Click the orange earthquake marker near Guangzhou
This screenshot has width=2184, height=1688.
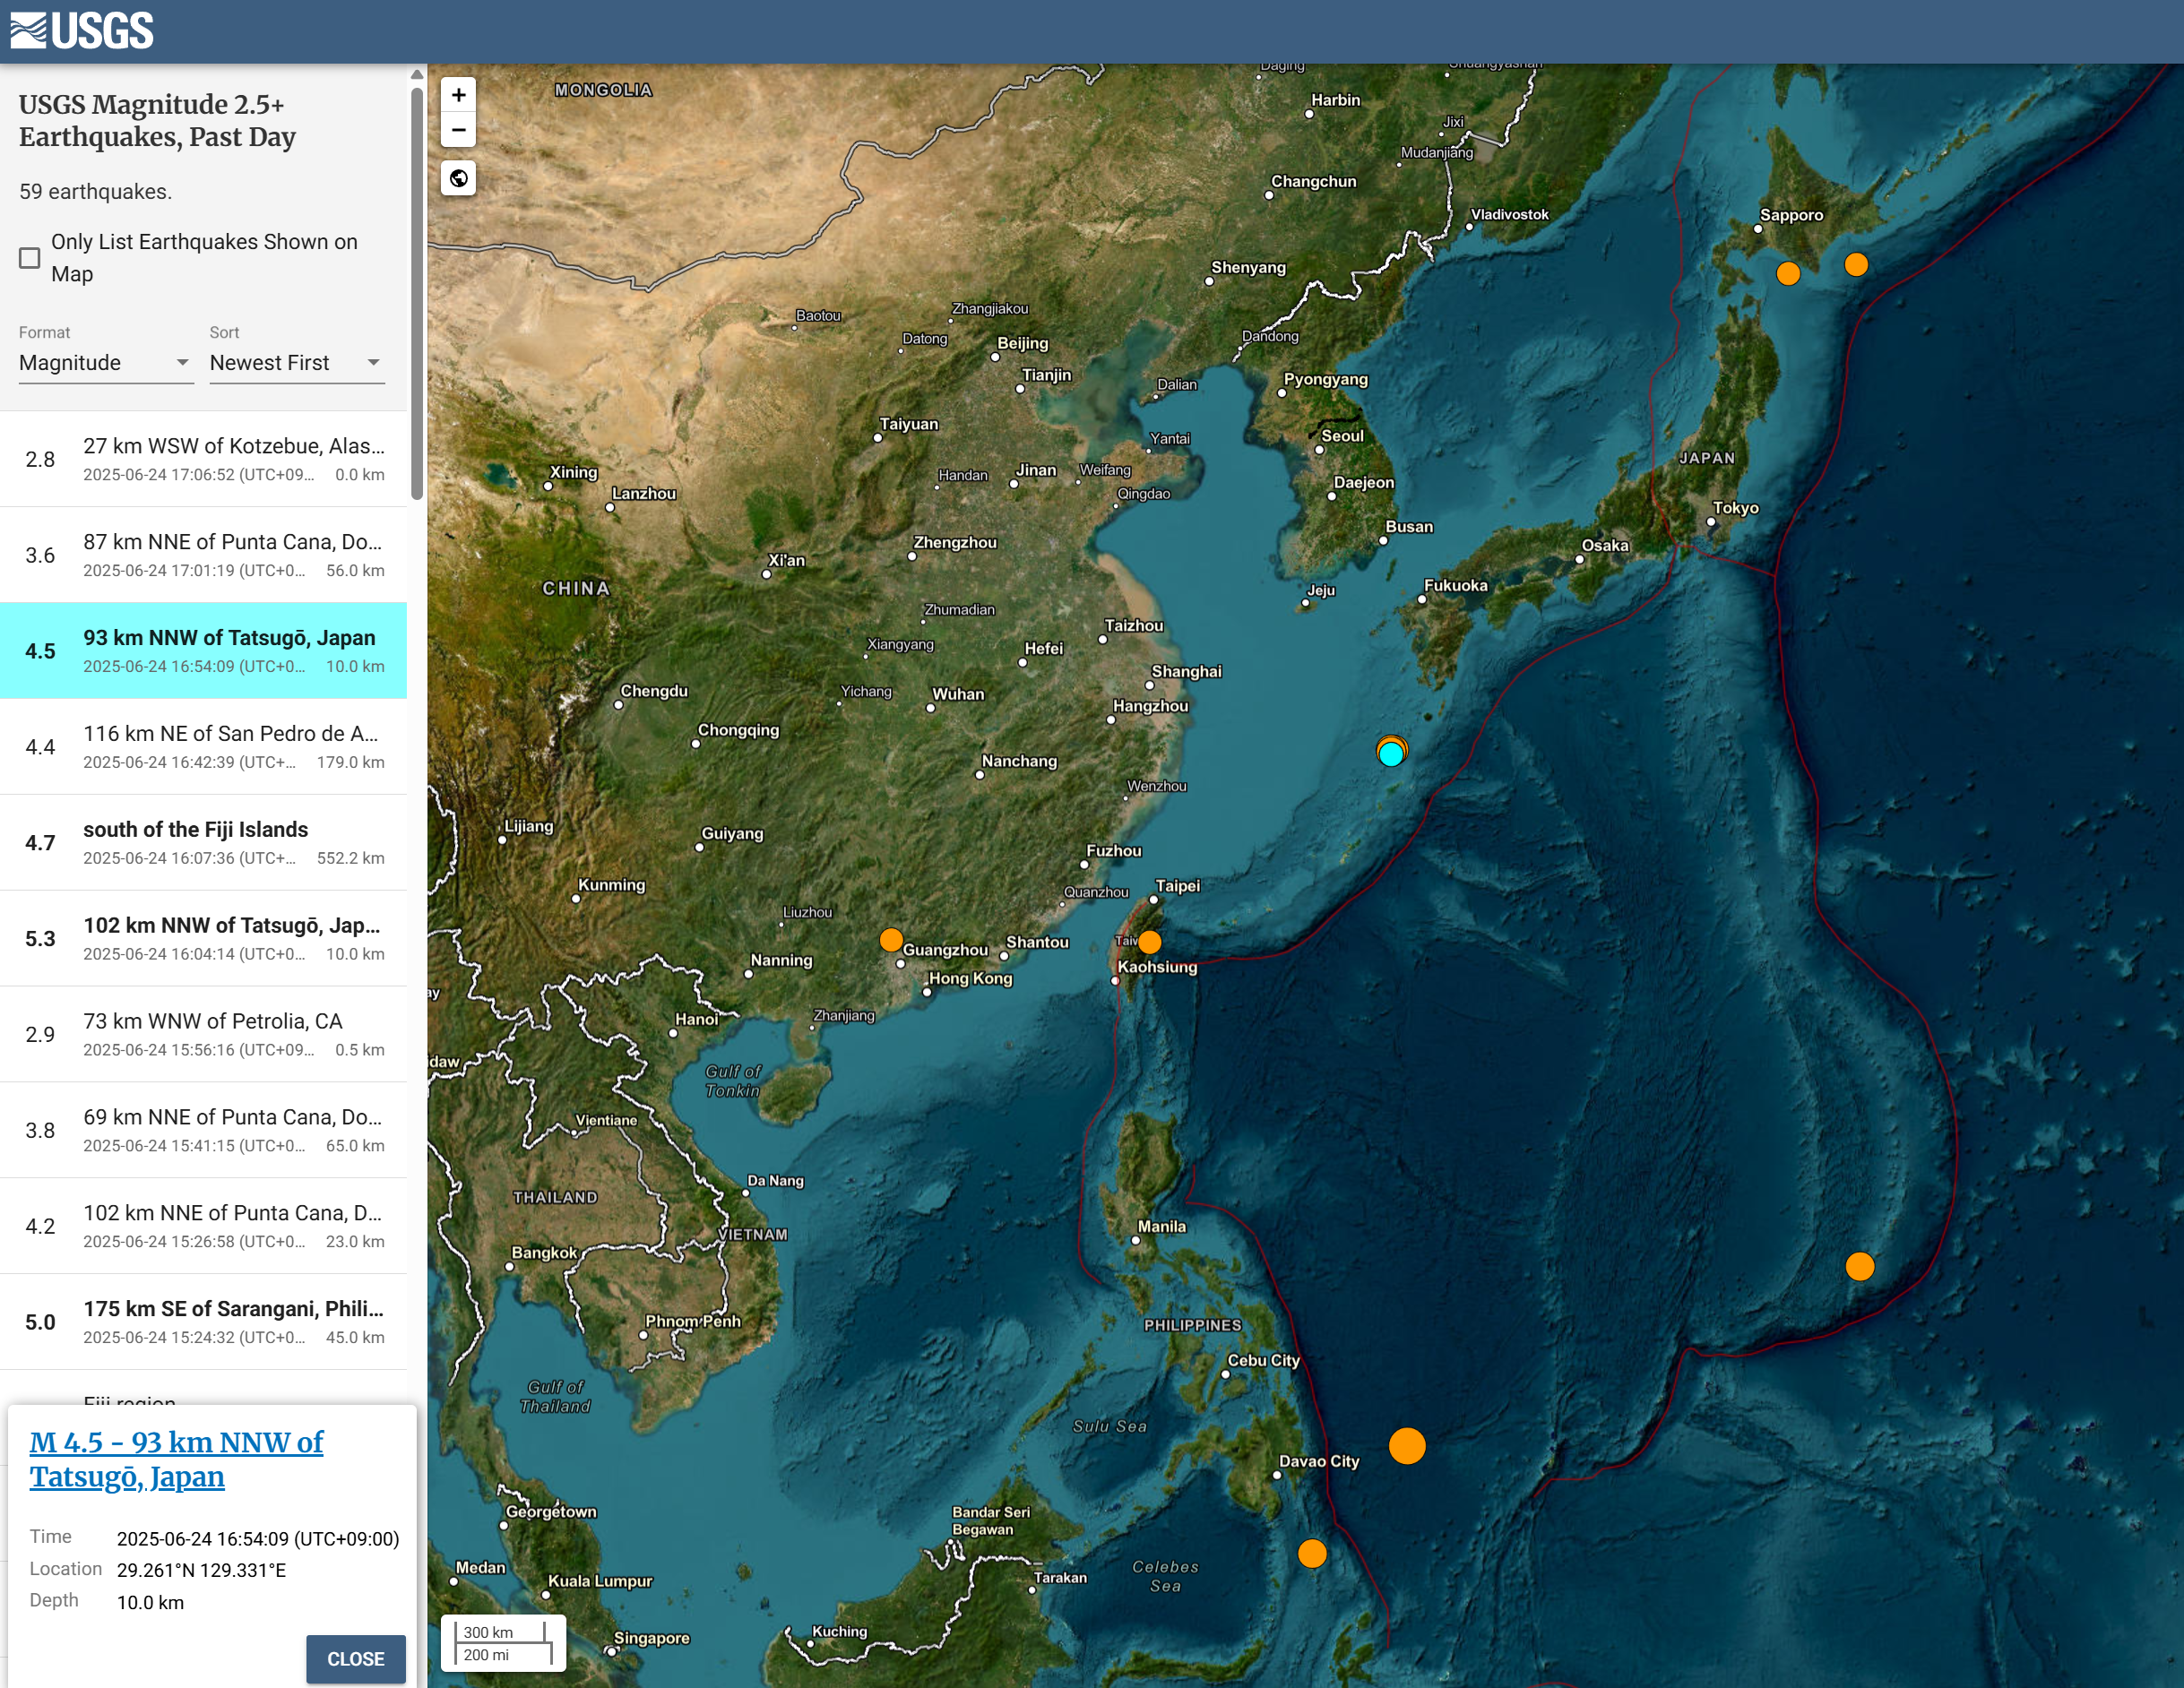point(890,940)
